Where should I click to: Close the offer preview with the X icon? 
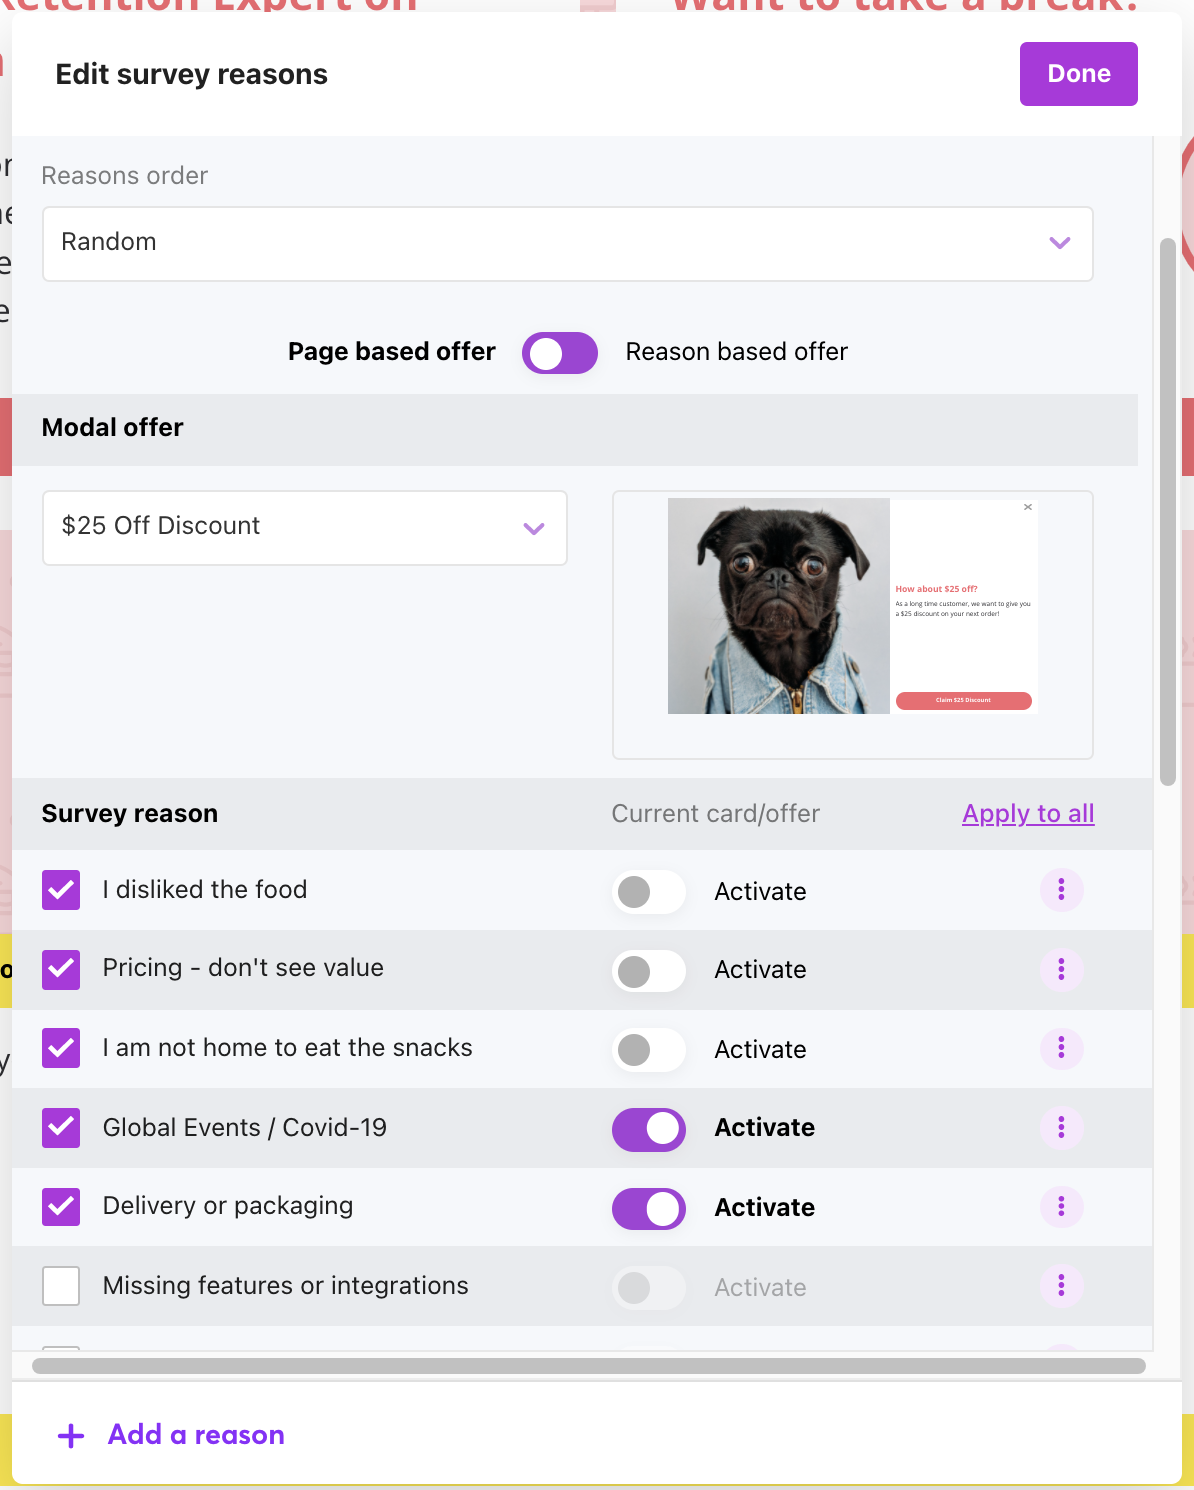[x=1028, y=507]
